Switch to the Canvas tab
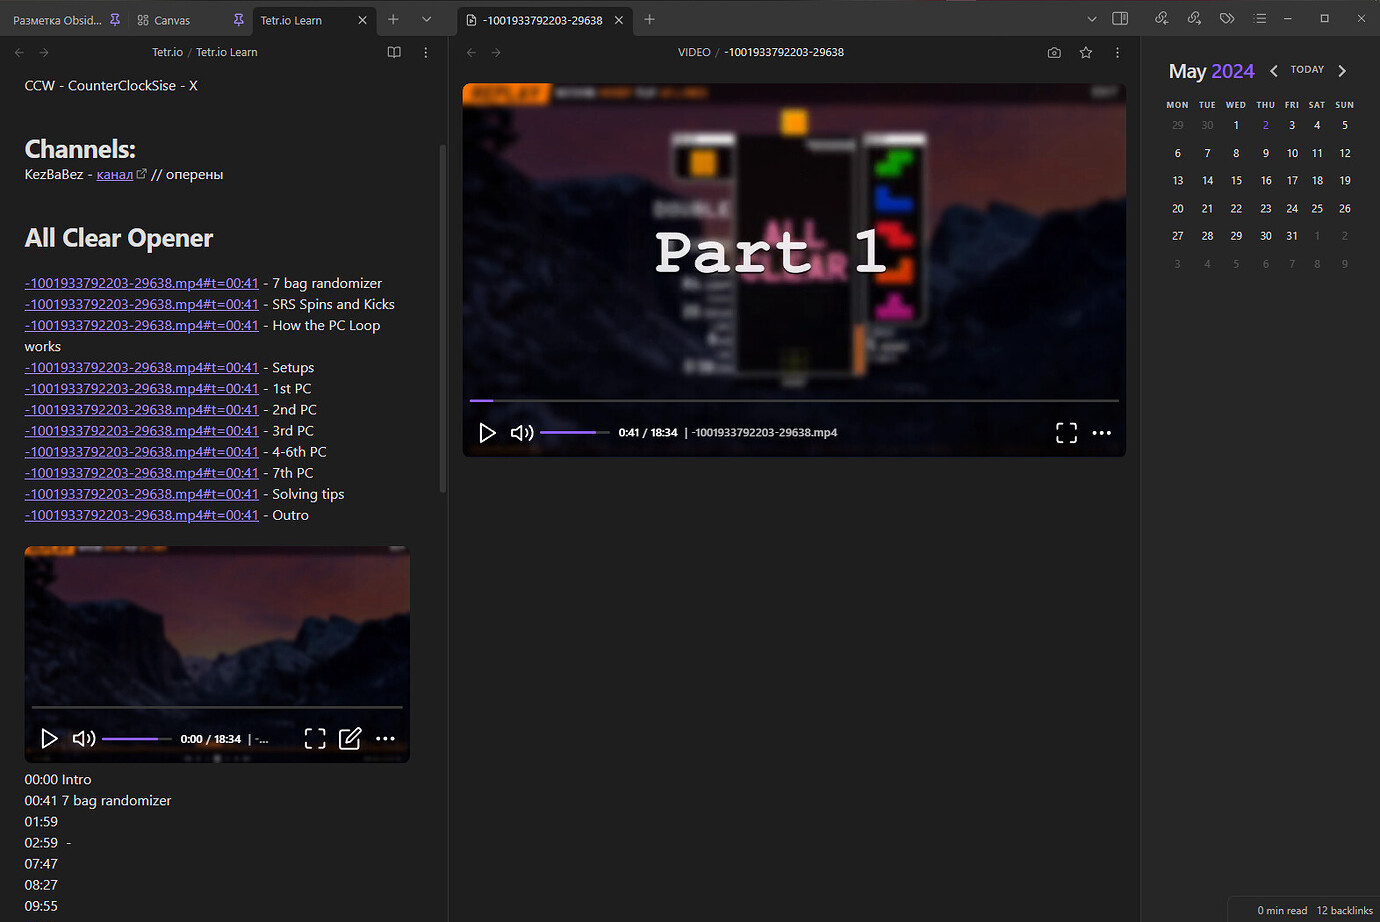Viewport: 1380px width, 922px height. 172,20
